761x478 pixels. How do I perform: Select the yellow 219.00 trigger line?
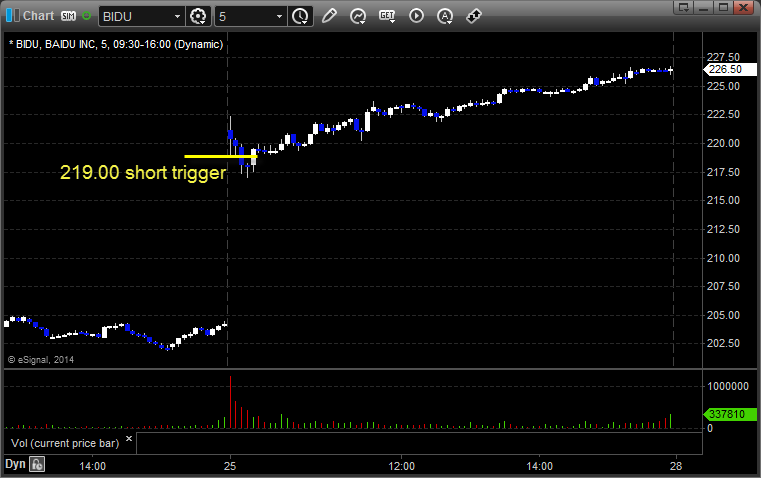coord(221,156)
